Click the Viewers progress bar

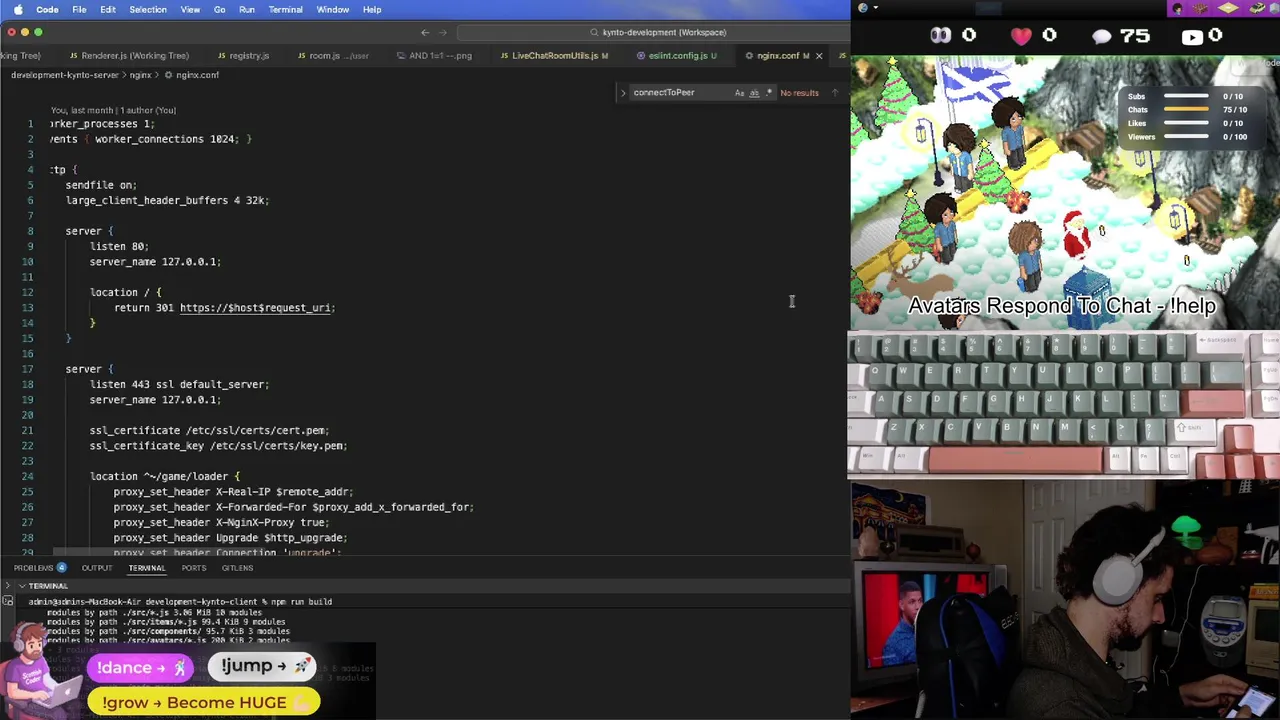1186,137
